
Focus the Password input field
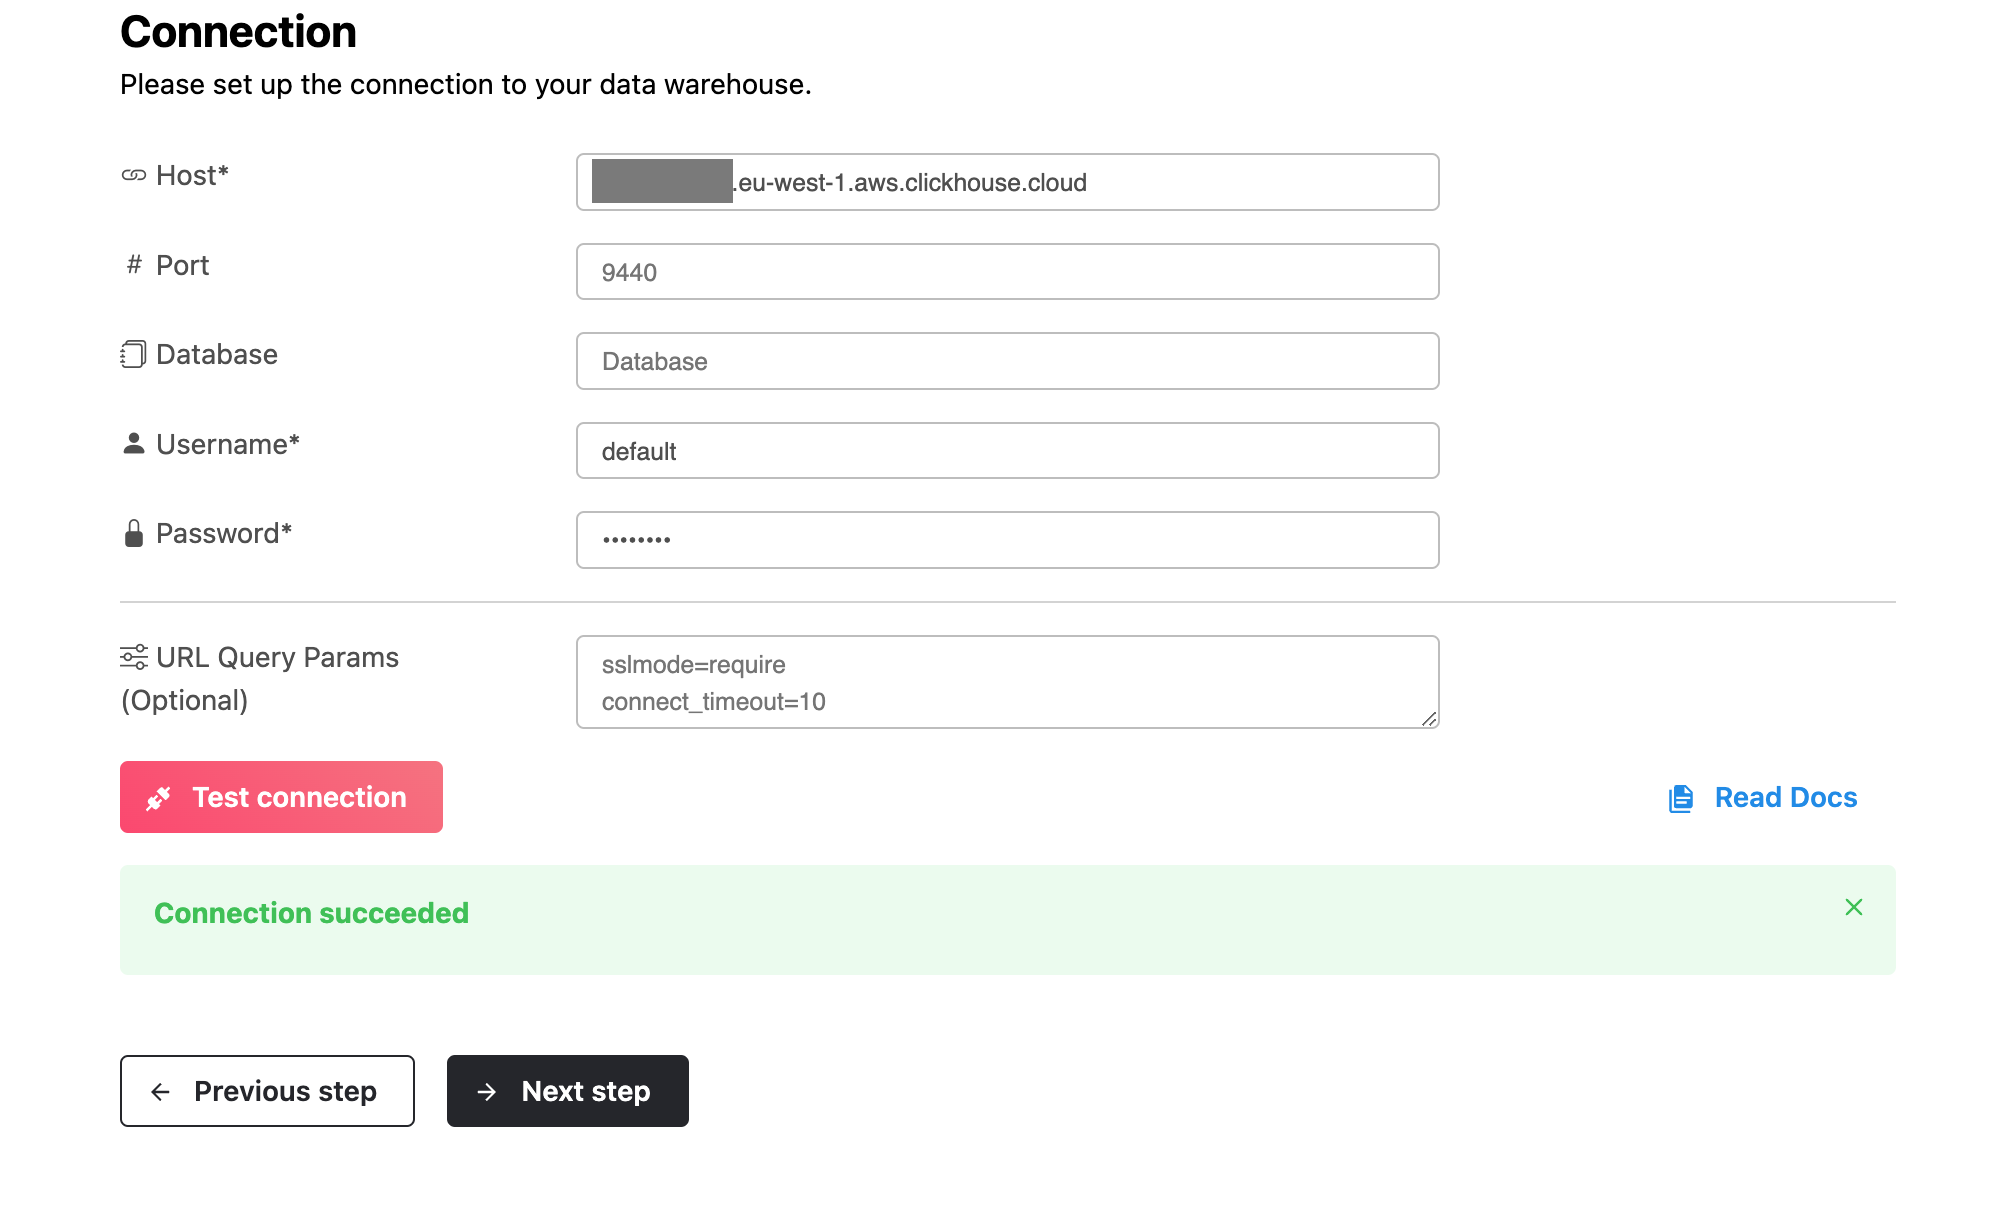click(1007, 541)
